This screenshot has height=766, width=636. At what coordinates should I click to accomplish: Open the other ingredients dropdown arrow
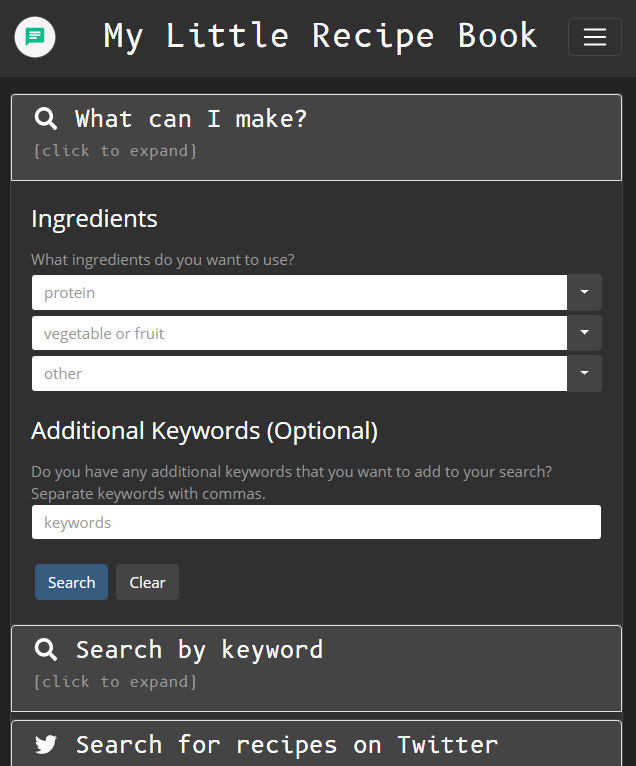584,373
